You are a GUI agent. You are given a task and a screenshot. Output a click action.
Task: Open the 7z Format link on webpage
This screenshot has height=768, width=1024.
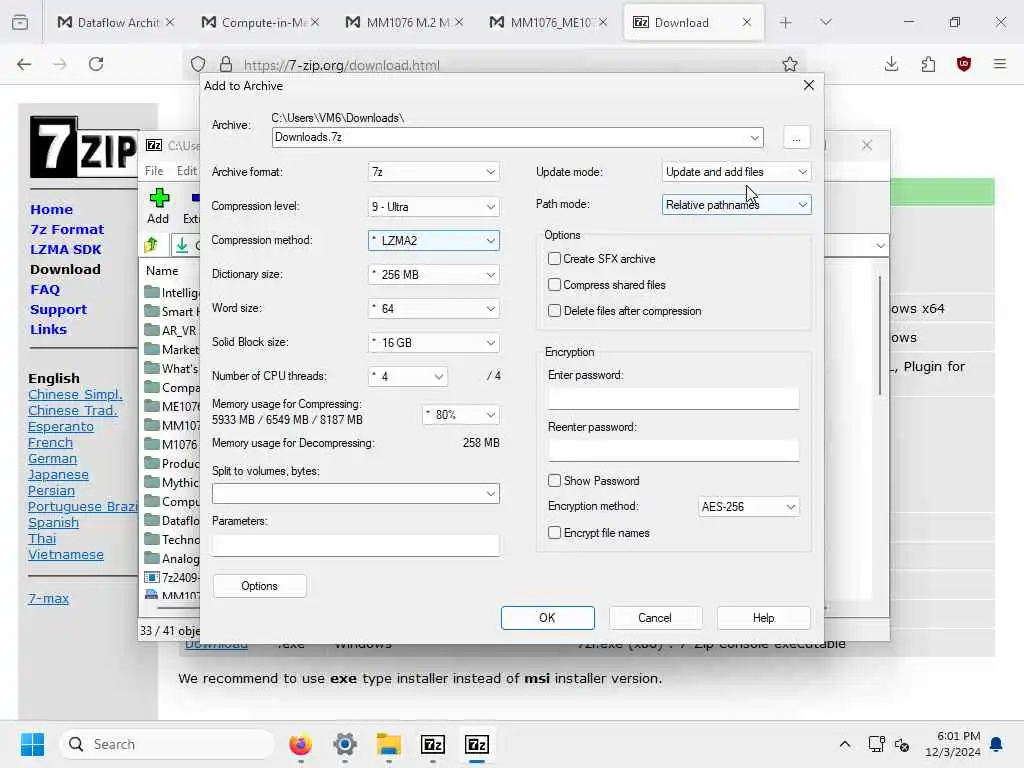click(67, 229)
